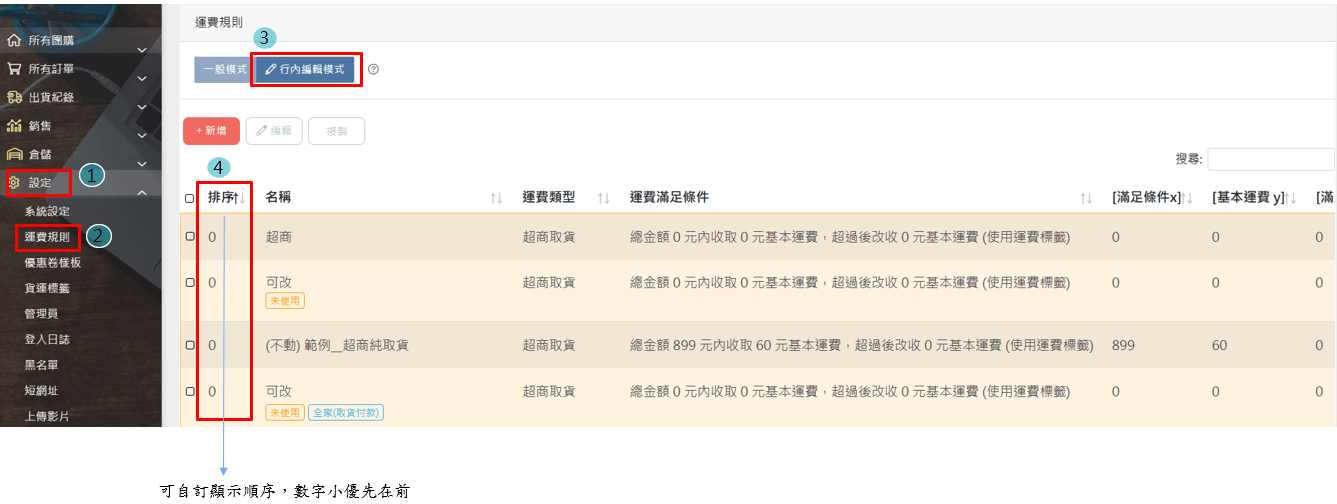Expand the 銷售 submenu arrow
Screen dimensions: 1337x504
tap(142, 135)
